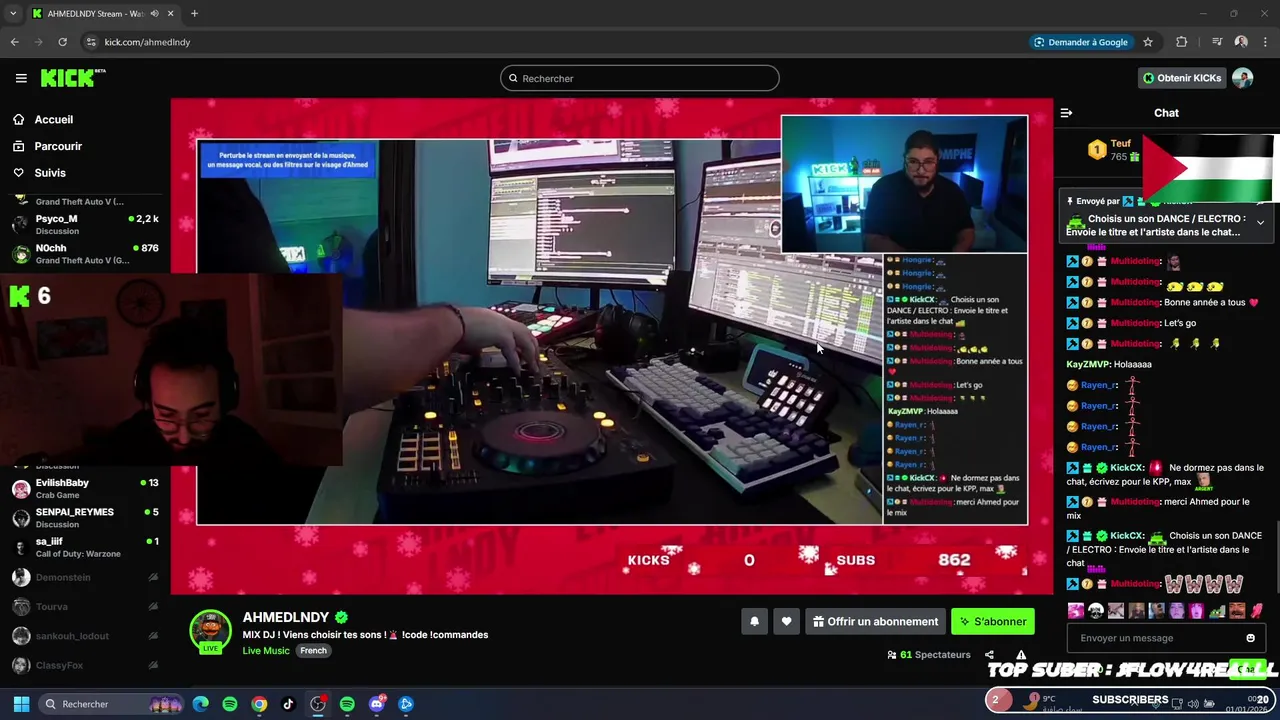Open browser media controls icon

(x=1217, y=42)
